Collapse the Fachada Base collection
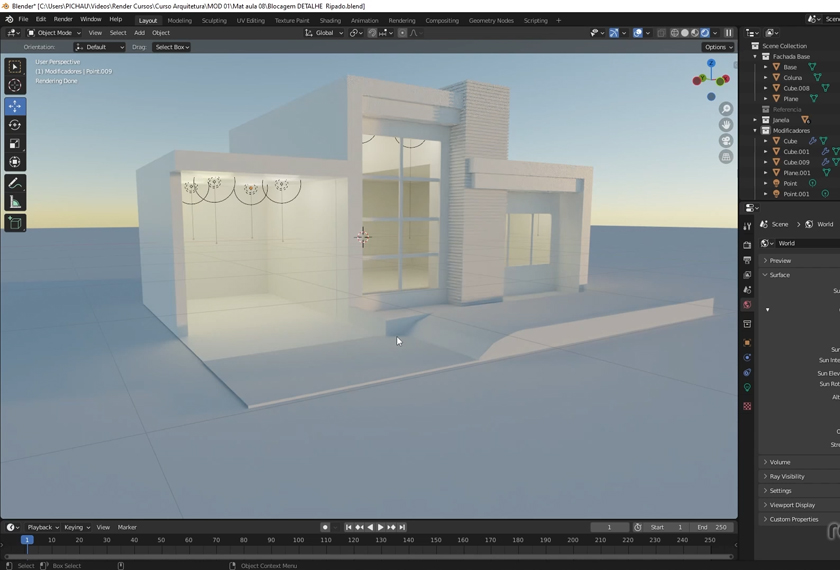The width and height of the screenshot is (840, 570). (756, 57)
